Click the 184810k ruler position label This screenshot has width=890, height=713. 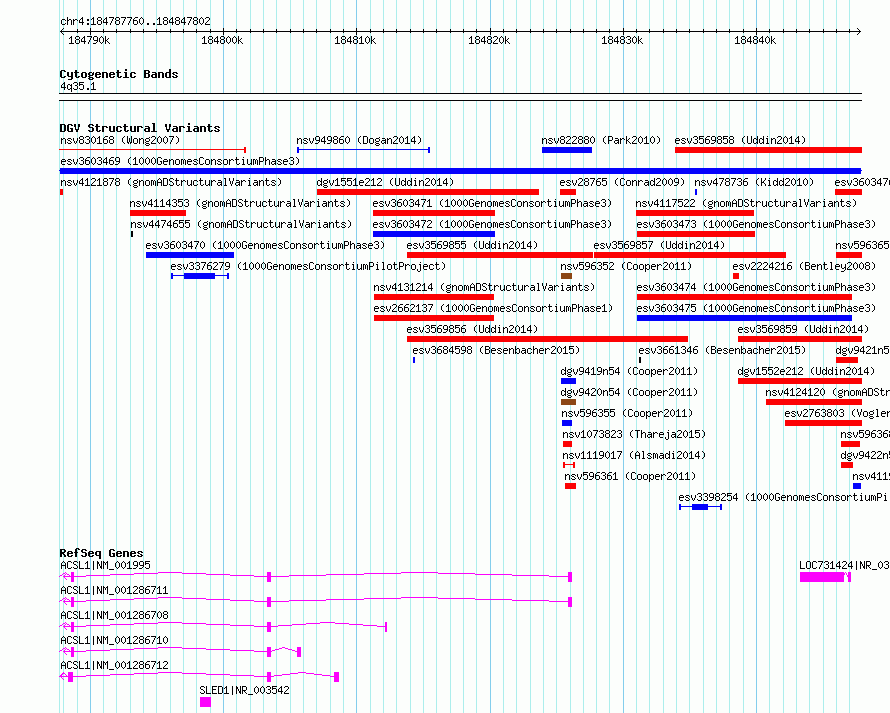(355, 40)
